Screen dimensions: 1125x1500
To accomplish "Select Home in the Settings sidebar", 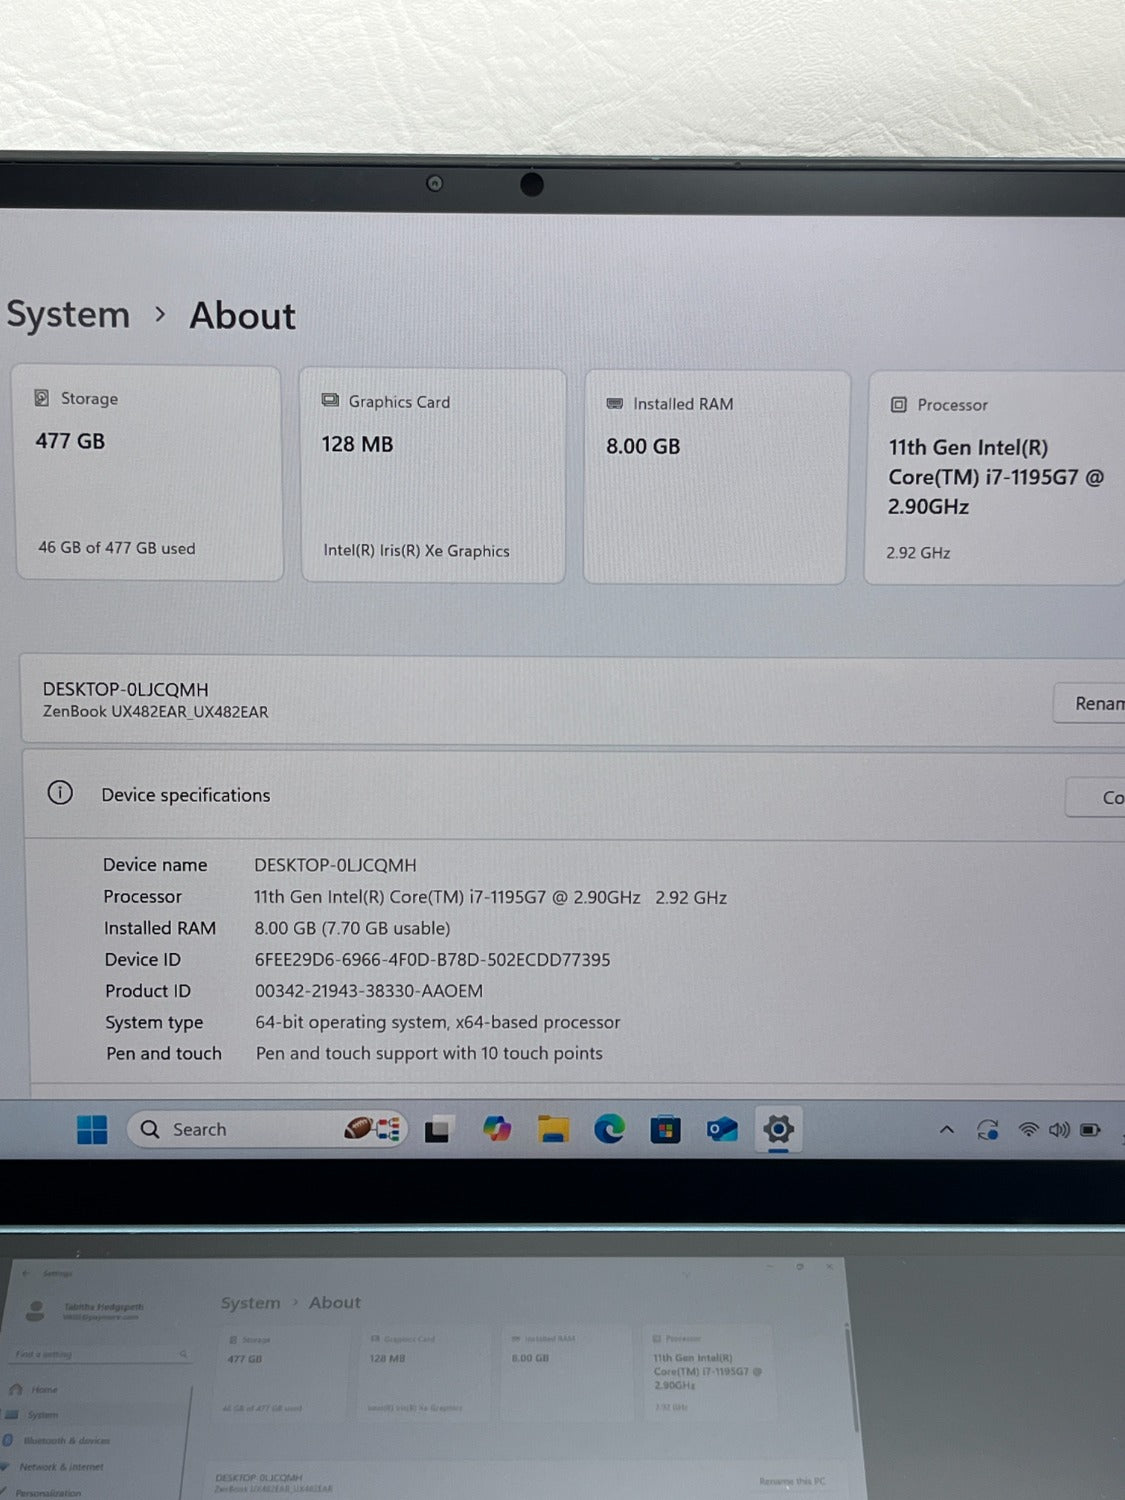I will tap(44, 1389).
